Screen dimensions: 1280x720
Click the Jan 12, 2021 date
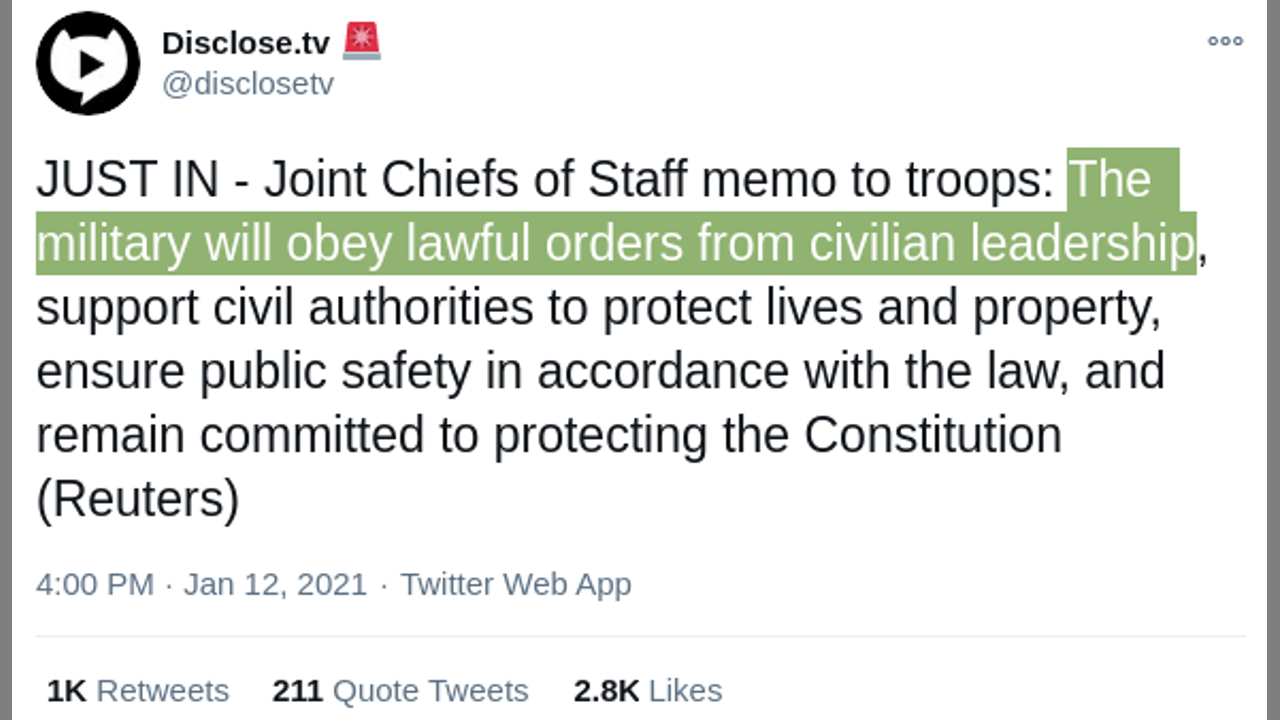click(275, 584)
